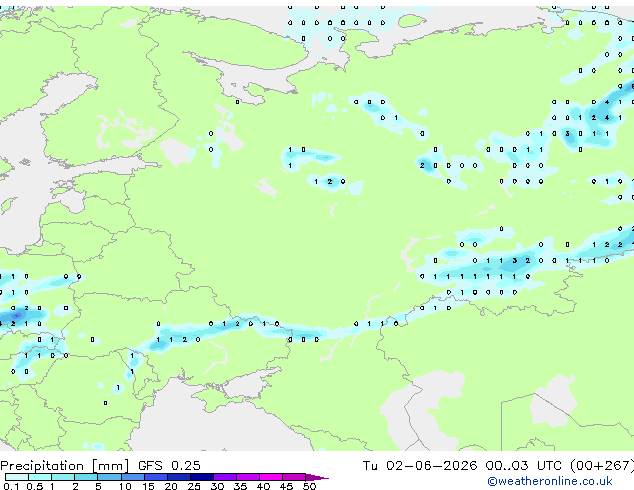The height and width of the screenshot is (490, 634).
Task: Click the '0.5' legend scale label
Action: click(x=35, y=486)
